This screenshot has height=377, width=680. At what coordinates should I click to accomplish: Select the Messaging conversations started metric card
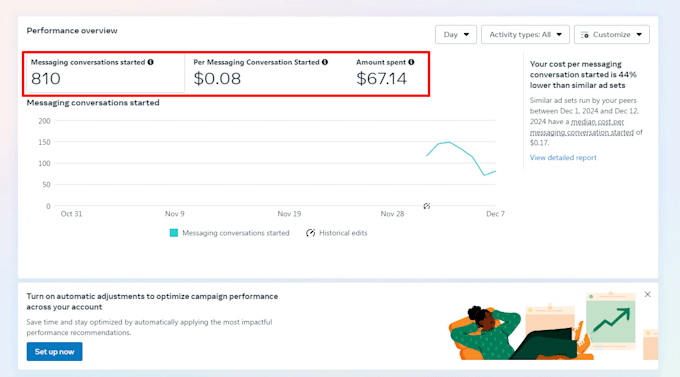coord(105,73)
